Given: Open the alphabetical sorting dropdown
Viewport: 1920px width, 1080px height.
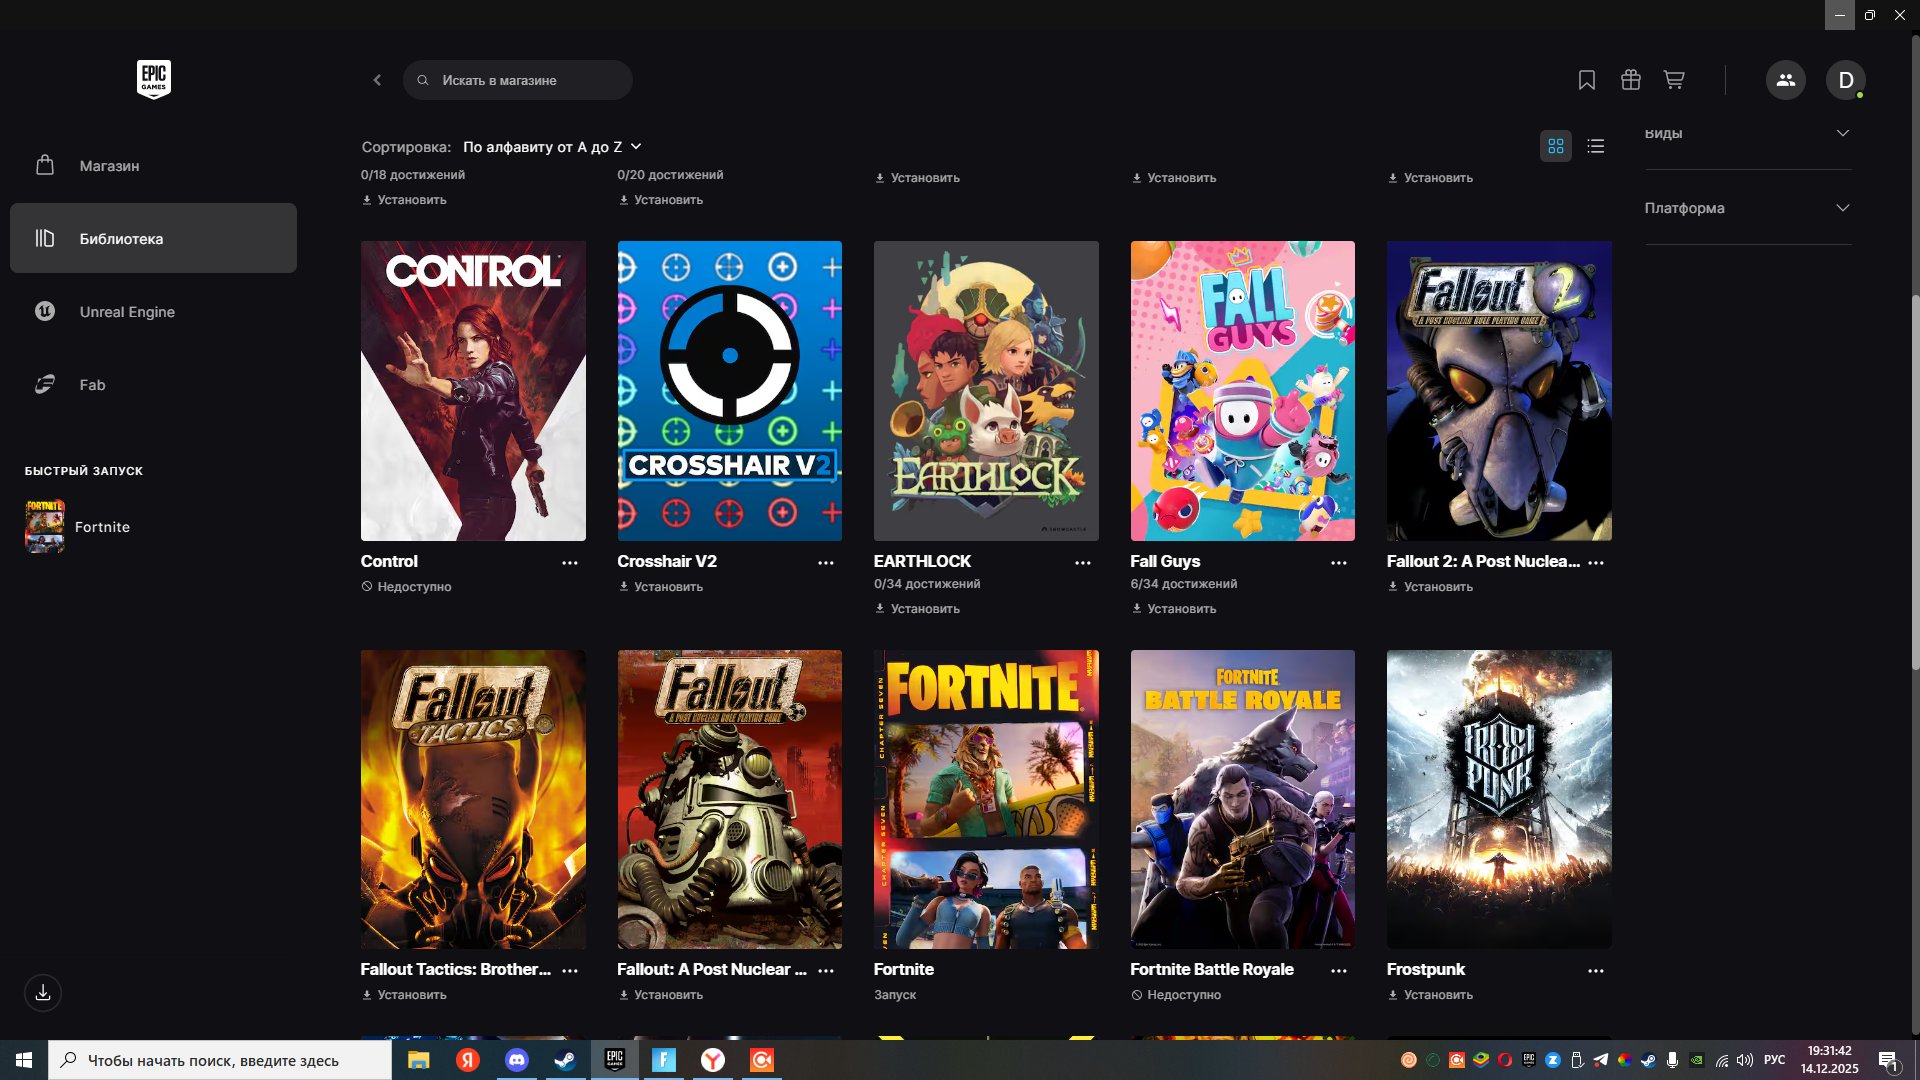Looking at the screenshot, I should coord(551,146).
